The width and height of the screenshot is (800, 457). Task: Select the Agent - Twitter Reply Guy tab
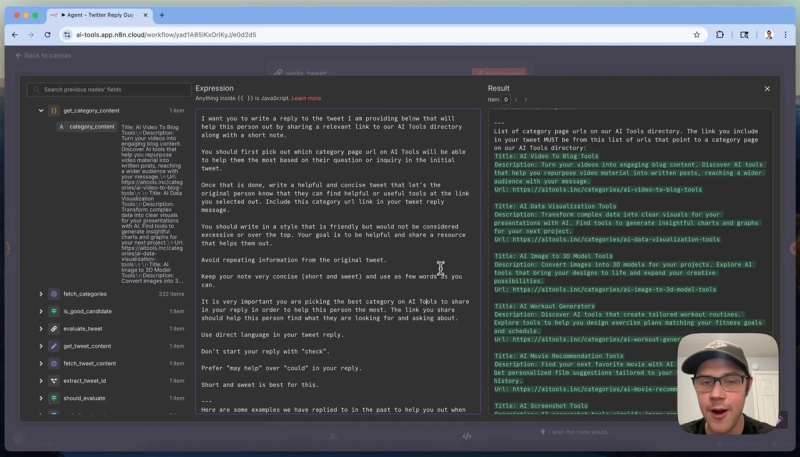[x=99, y=15]
